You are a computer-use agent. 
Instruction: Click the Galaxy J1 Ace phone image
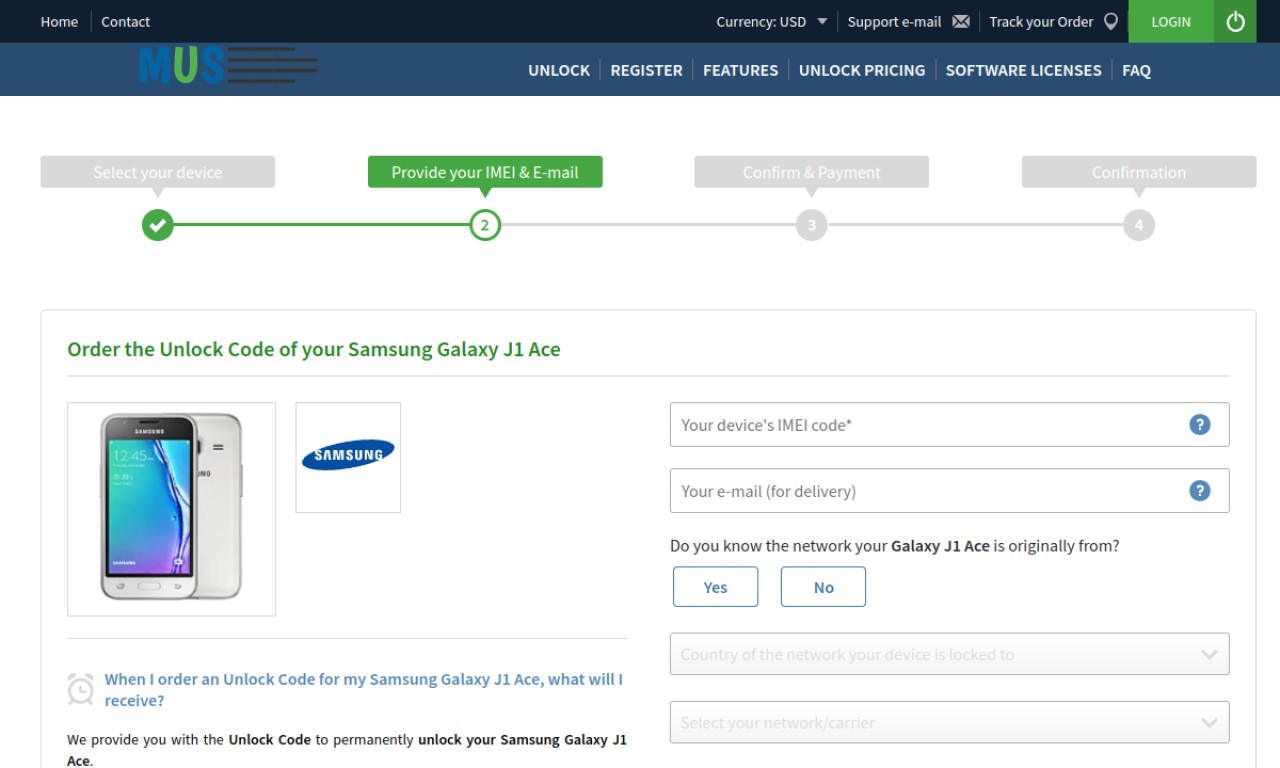point(171,509)
